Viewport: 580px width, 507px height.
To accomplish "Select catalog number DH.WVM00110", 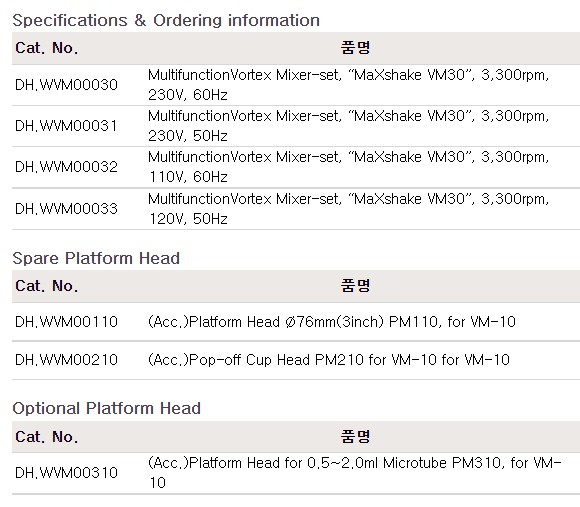I will [x=66, y=322].
